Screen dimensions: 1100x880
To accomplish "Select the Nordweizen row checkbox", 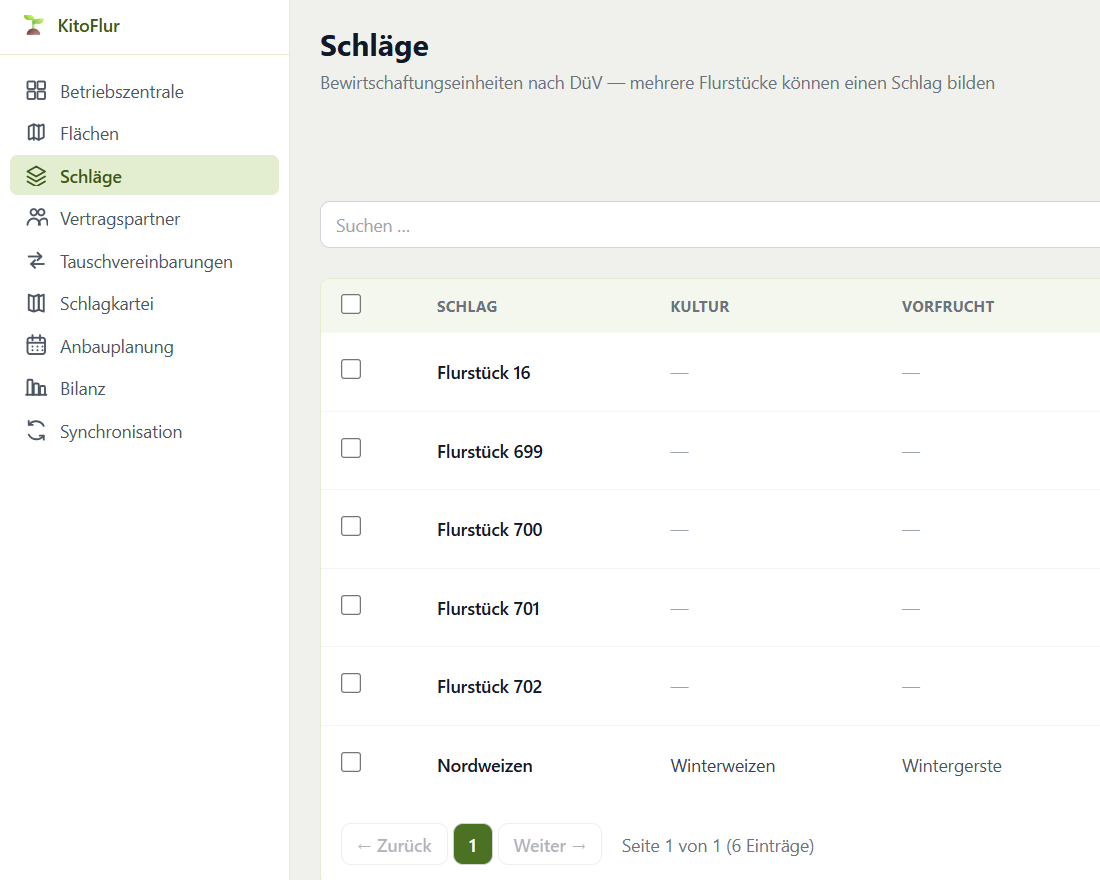I will coord(351,762).
